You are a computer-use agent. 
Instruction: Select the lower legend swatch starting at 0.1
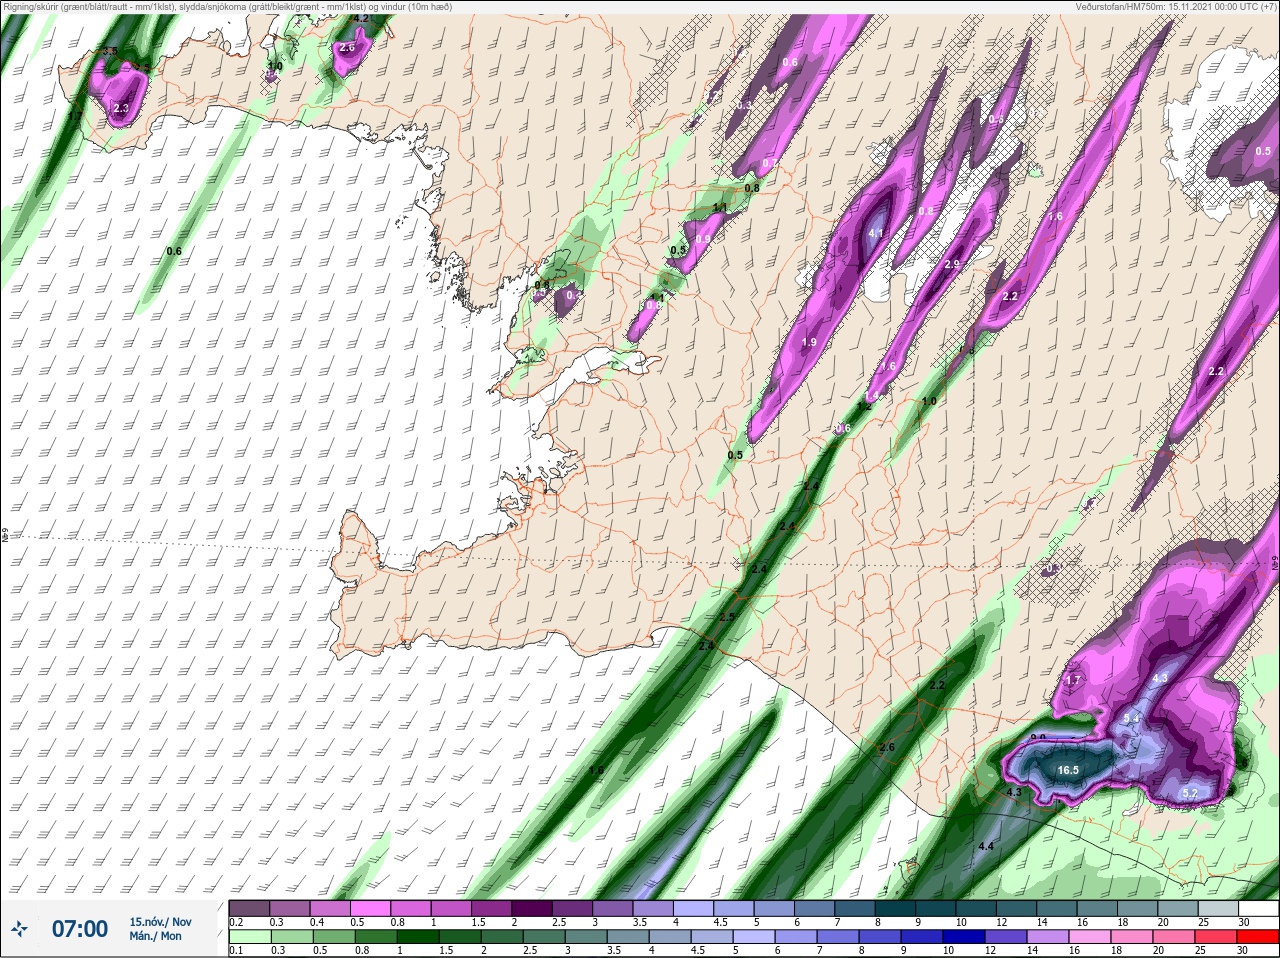249,937
